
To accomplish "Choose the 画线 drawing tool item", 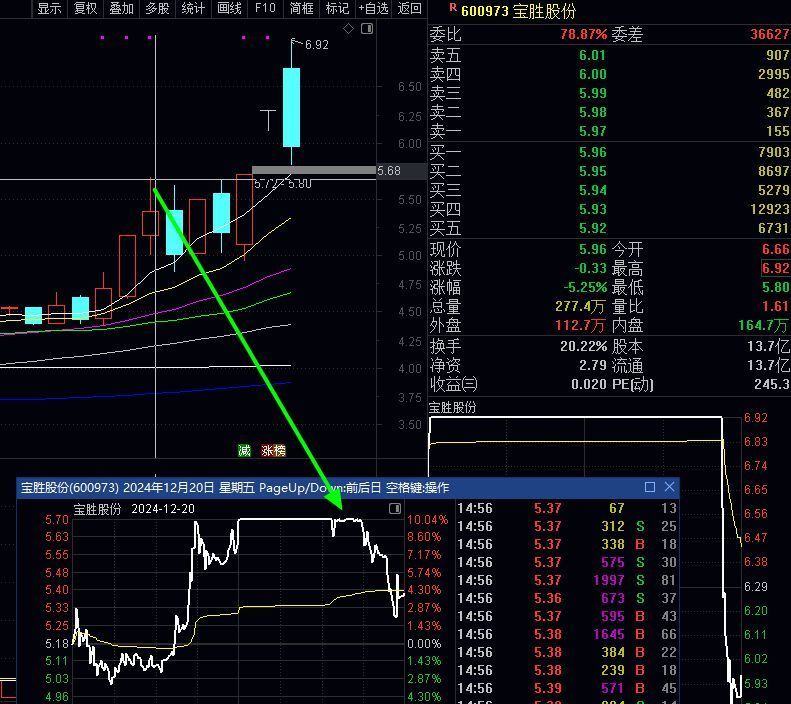I will (x=229, y=8).
